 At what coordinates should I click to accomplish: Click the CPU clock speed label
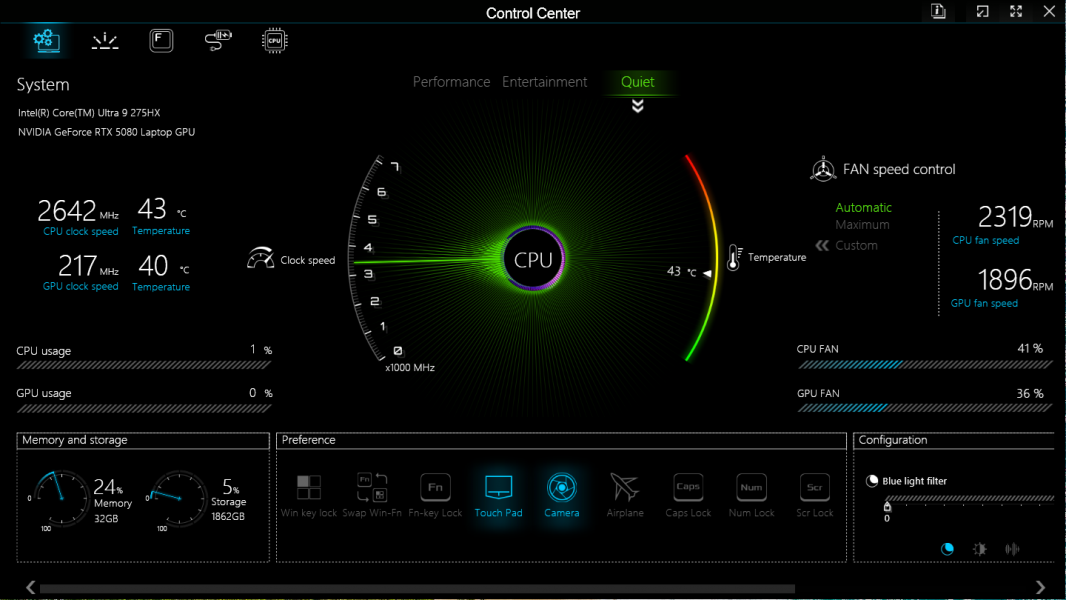81,231
